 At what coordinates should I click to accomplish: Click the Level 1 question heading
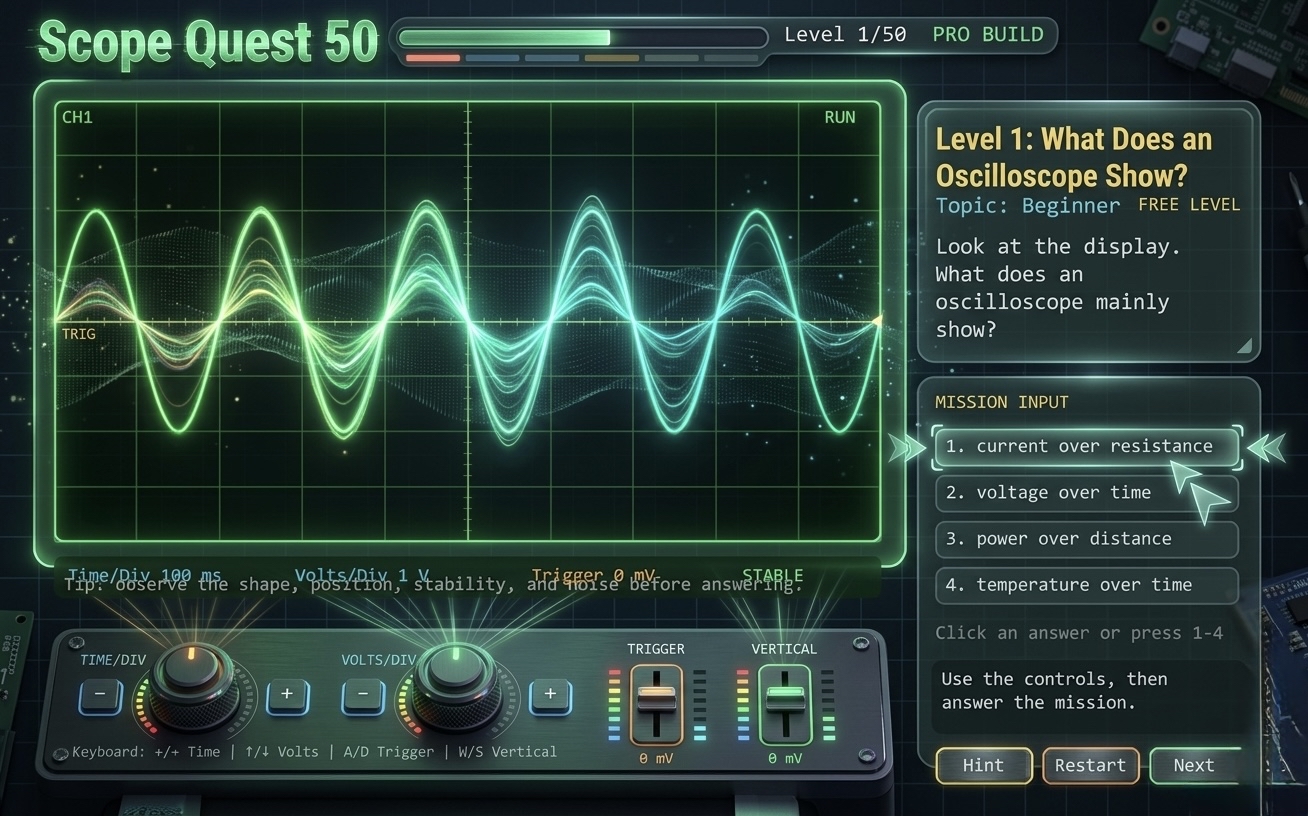(1074, 157)
